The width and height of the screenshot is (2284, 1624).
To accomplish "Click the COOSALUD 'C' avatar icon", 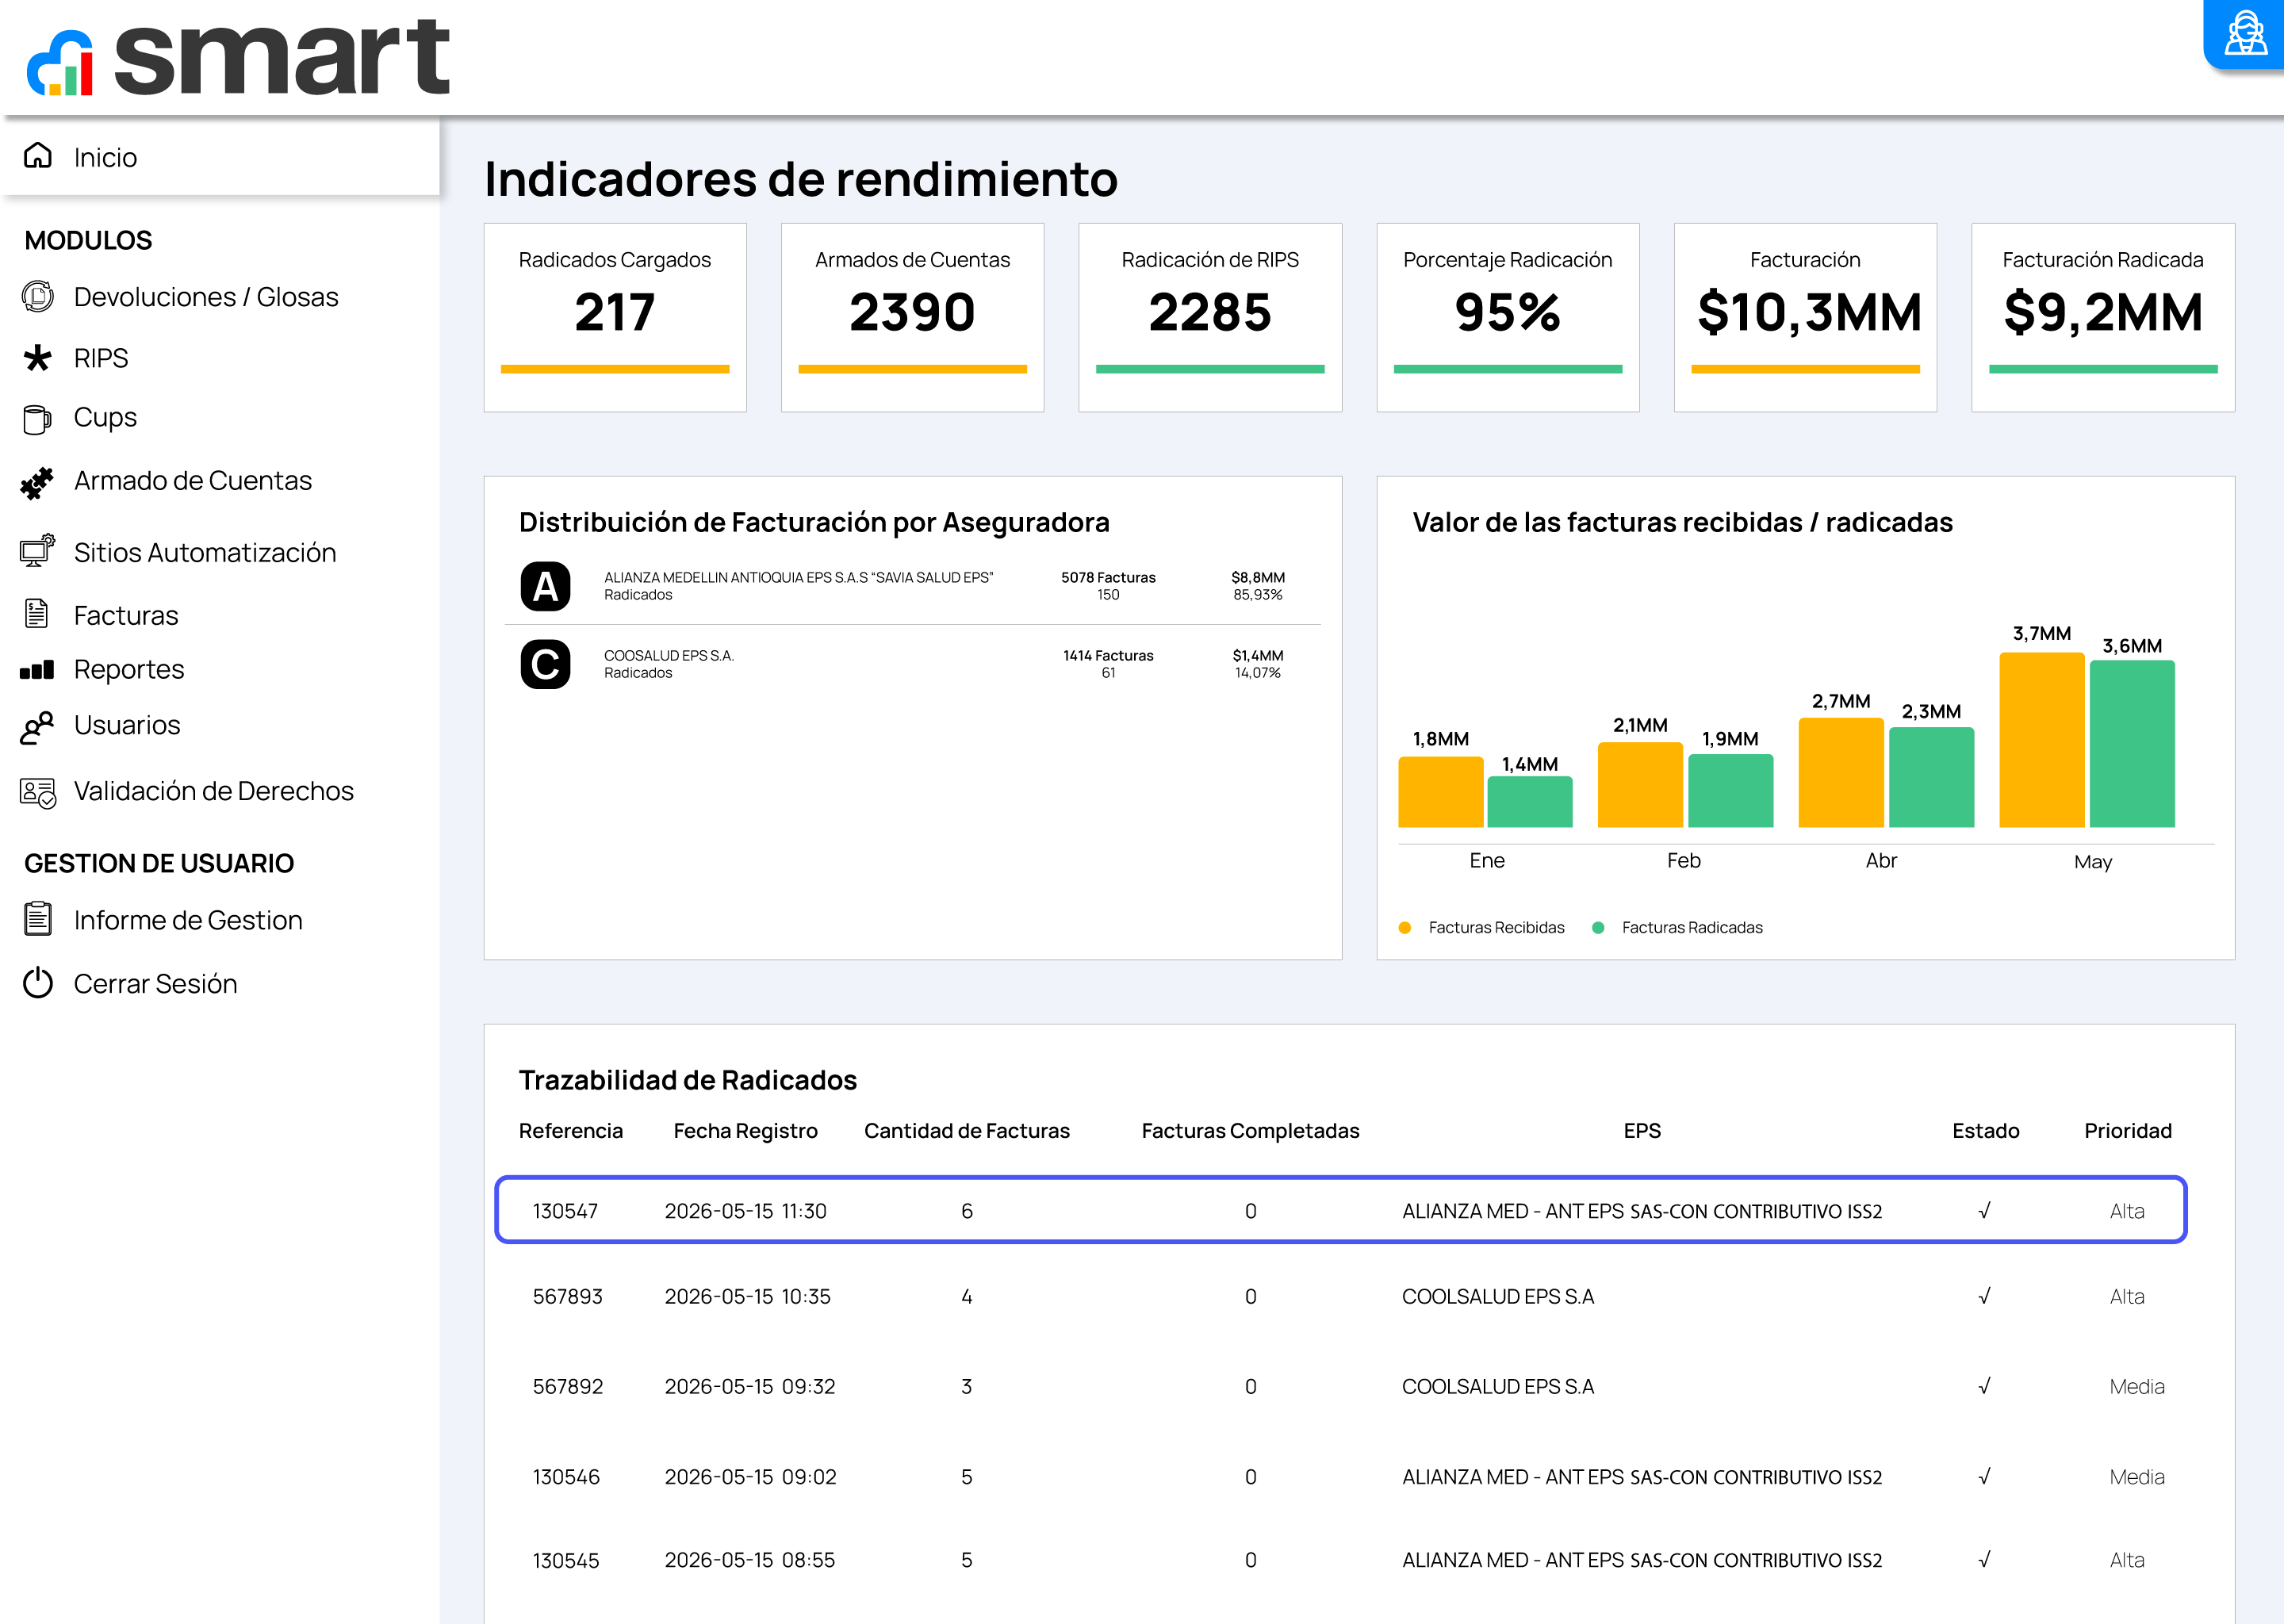I will 545,664.
